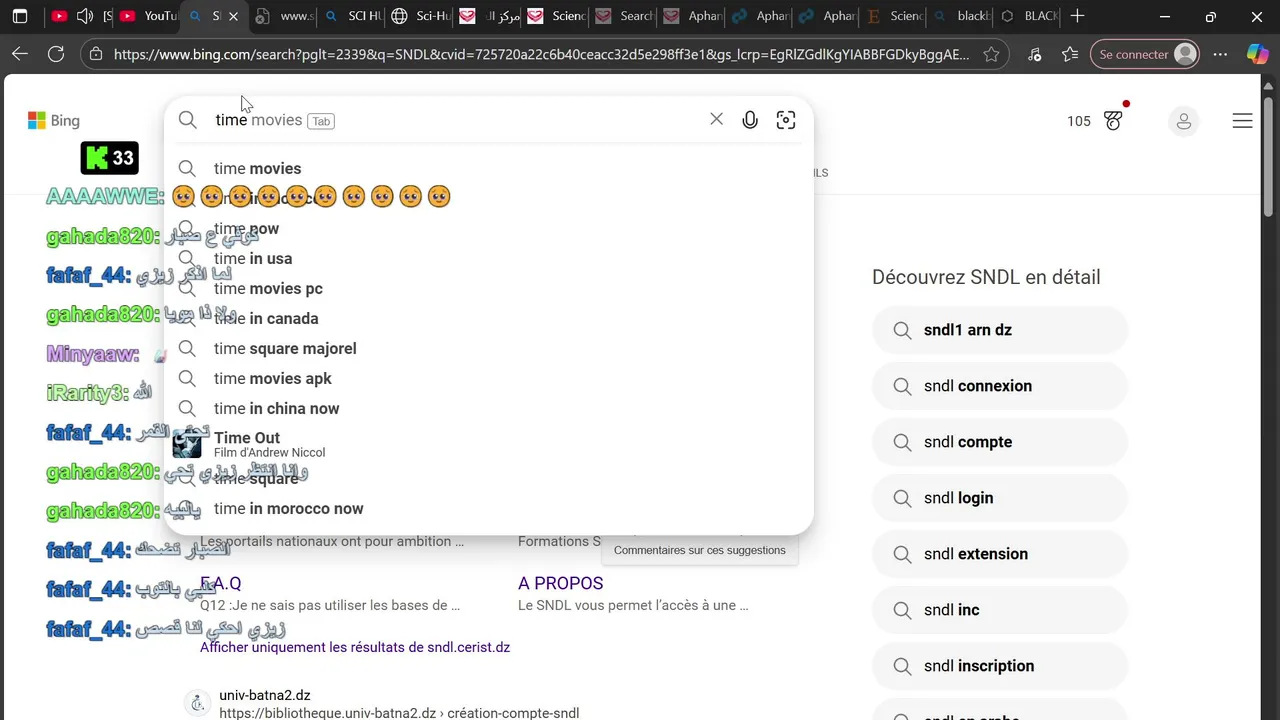Image resolution: width=1280 pixels, height=720 pixels.
Task: Click search icon beside sndl connexion
Action: 902,386
